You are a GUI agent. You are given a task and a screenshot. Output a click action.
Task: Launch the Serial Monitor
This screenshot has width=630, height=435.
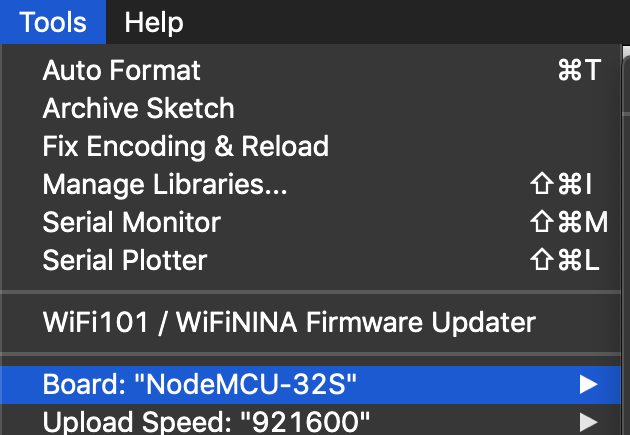tap(131, 222)
